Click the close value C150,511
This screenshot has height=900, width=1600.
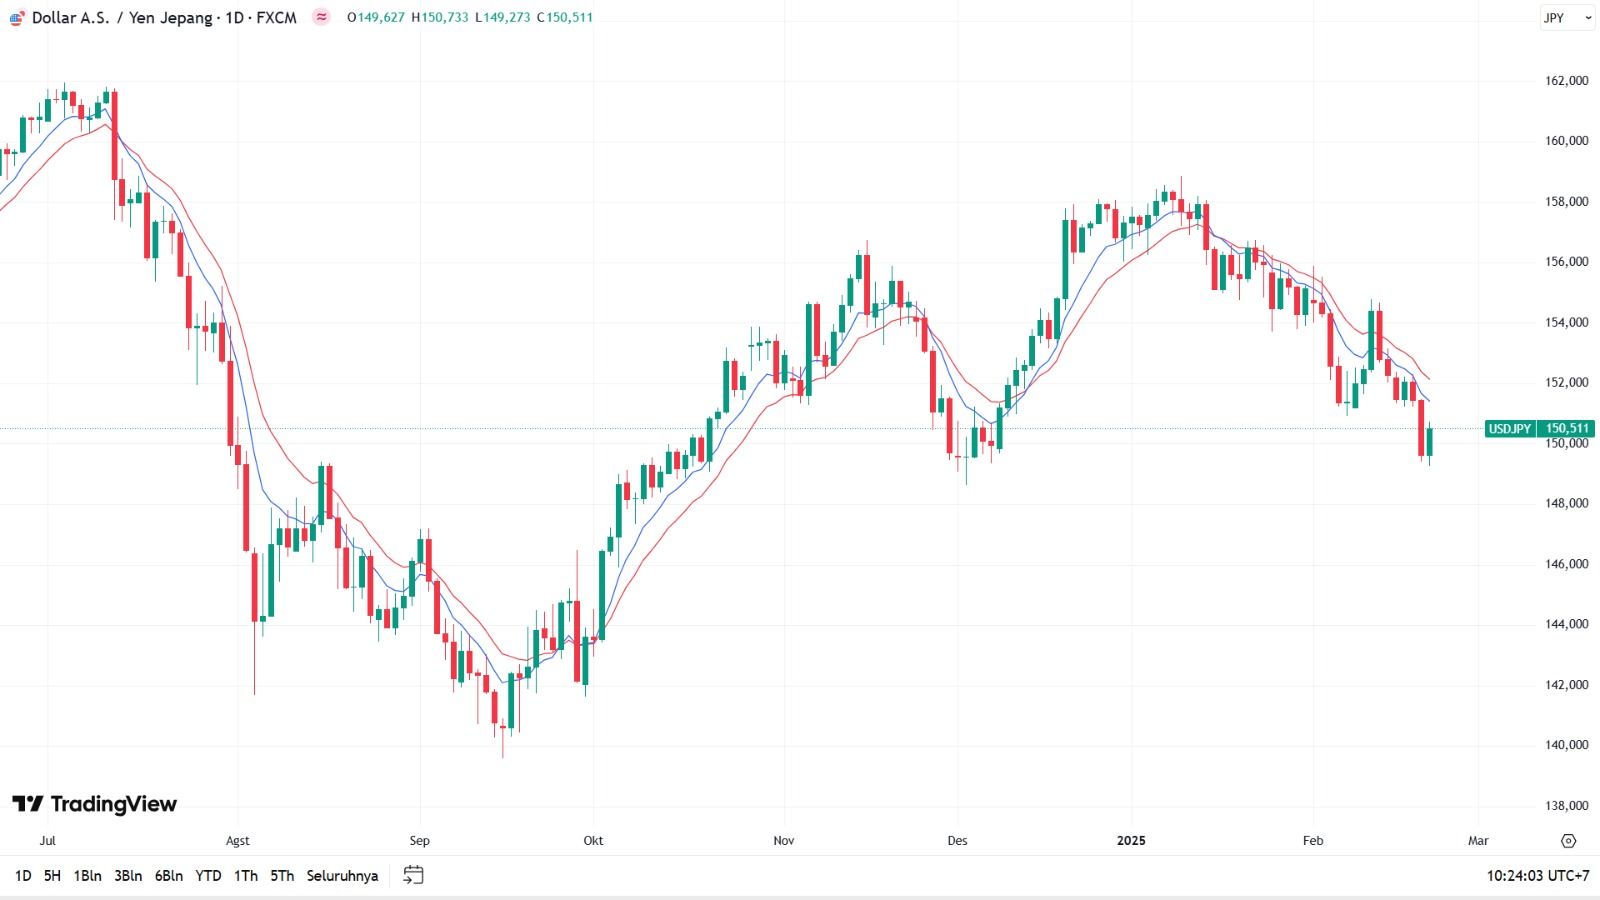click(x=565, y=17)
